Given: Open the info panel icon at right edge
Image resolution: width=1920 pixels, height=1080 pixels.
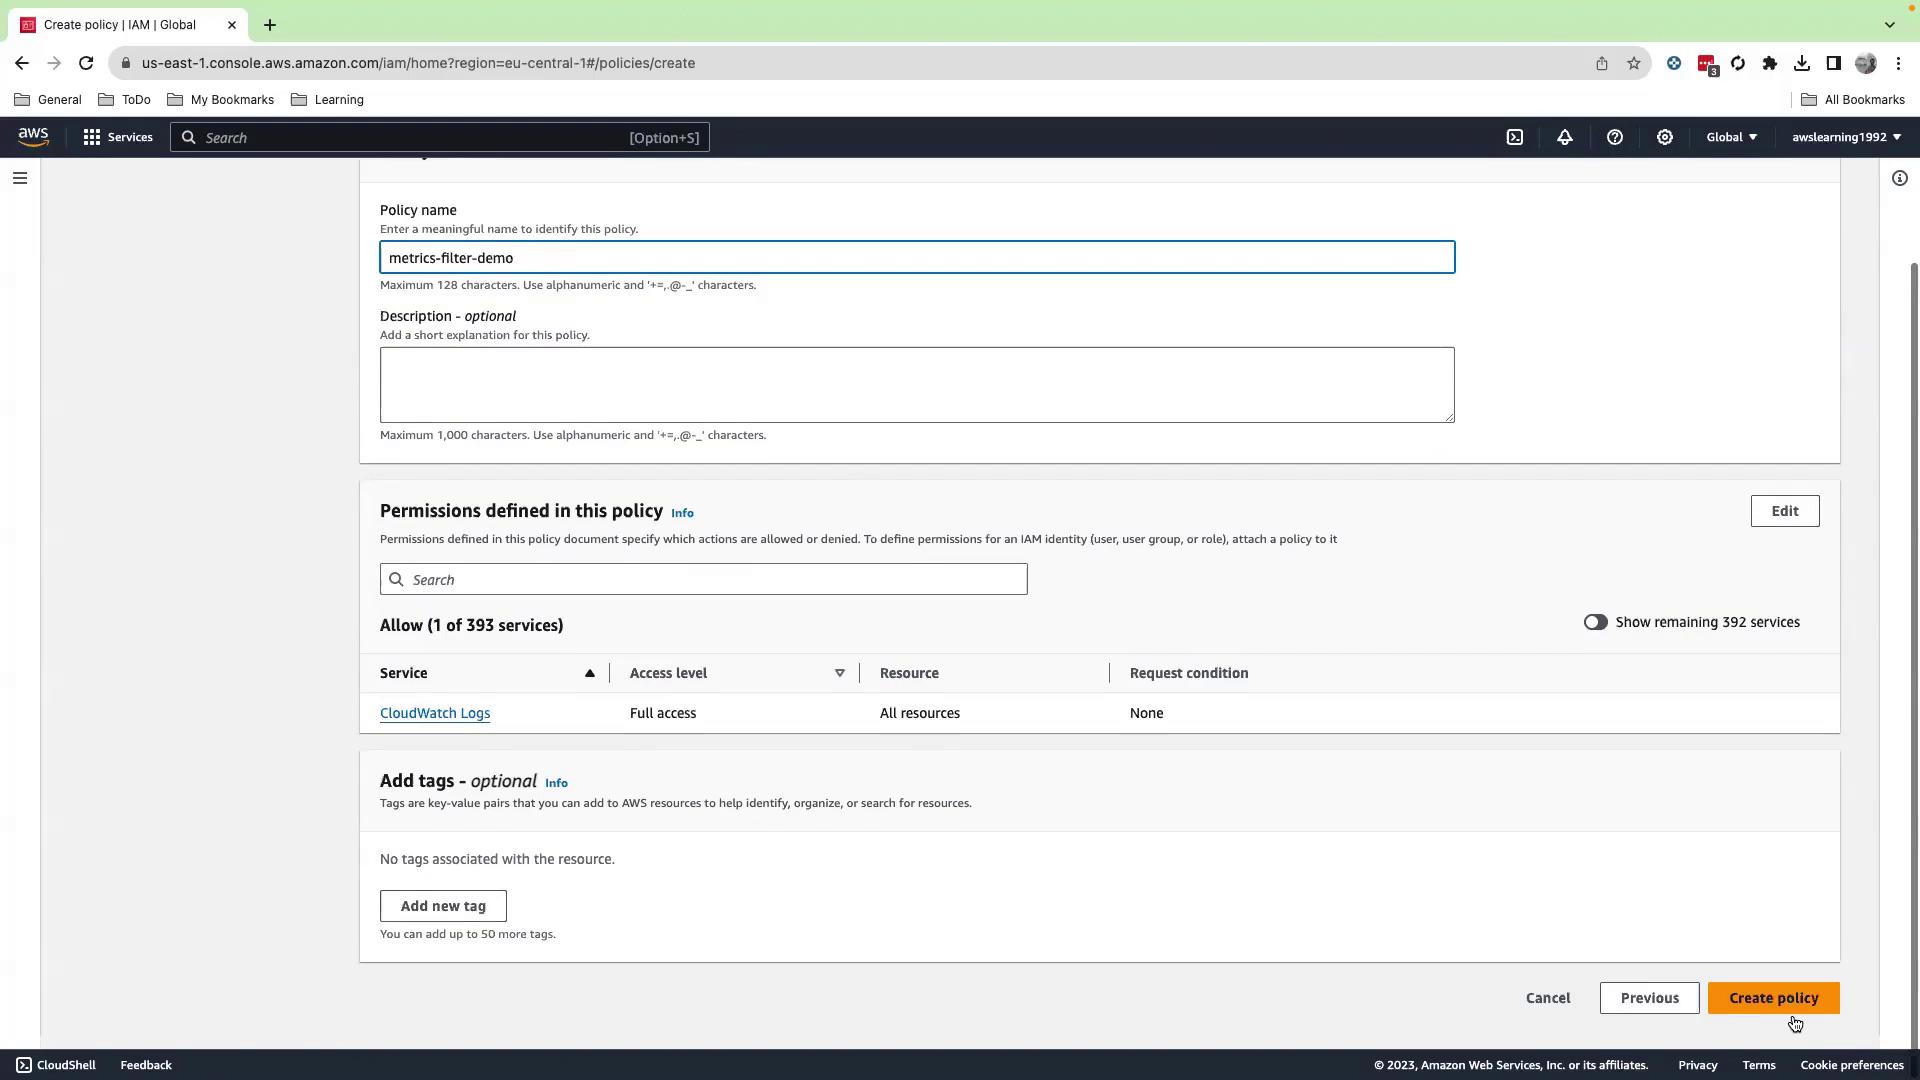Looking at the screenshot, I should click(1900, 179).
